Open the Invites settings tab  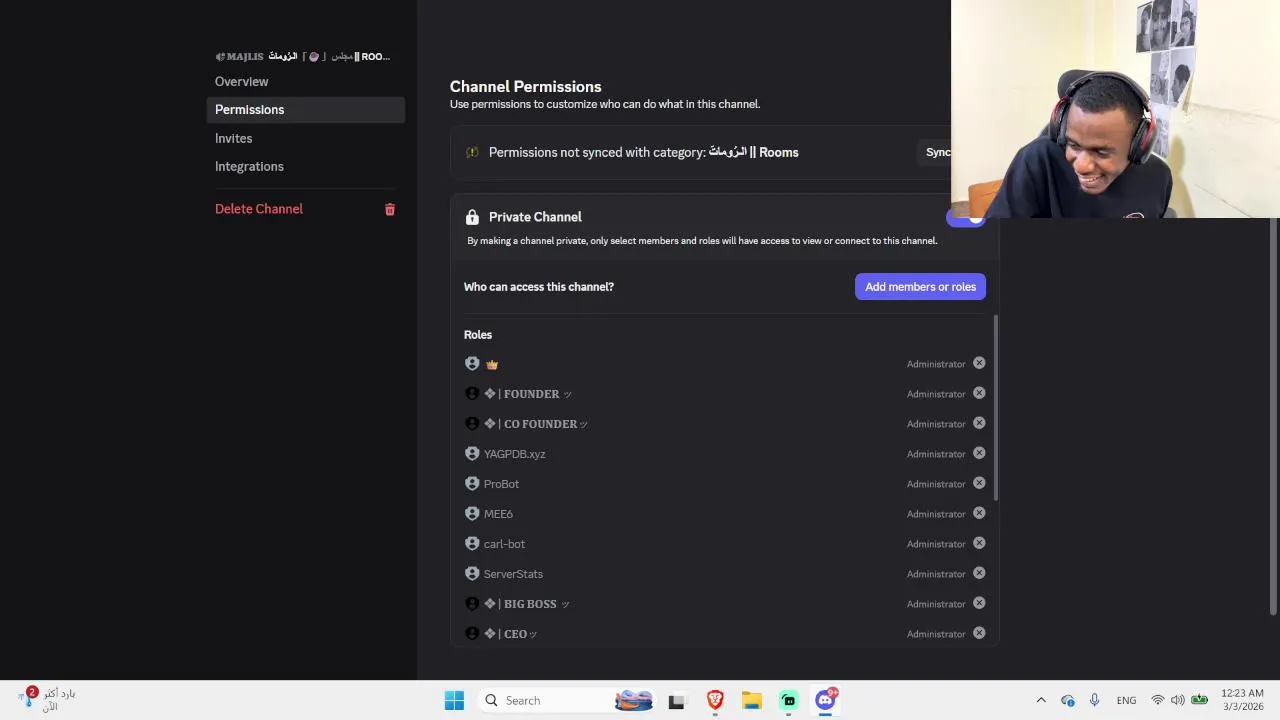(x=305, y=138)
